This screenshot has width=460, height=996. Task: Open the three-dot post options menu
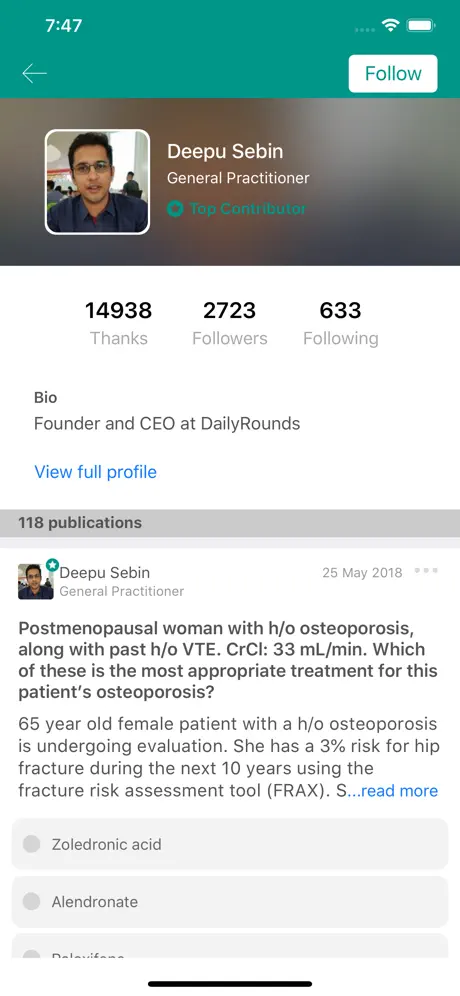[x=426, y=570]
